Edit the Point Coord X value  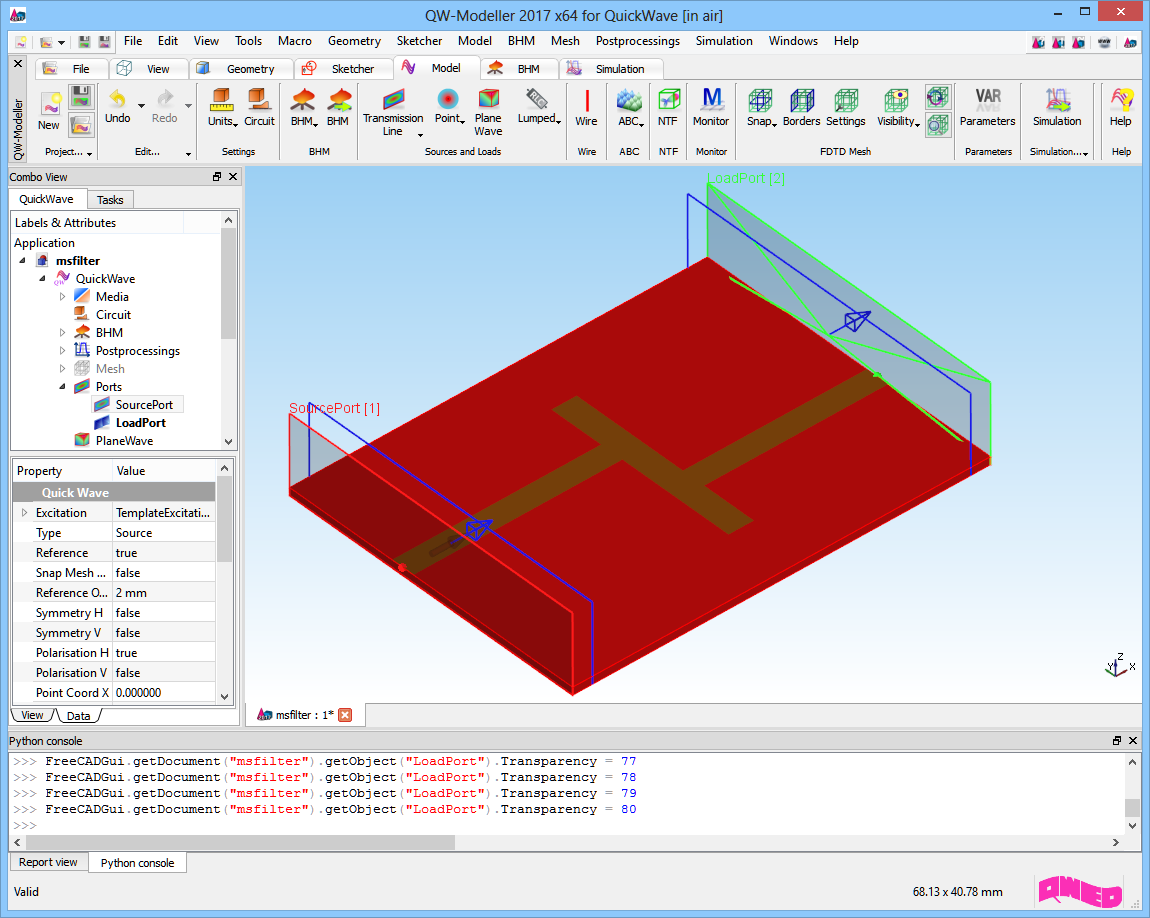[164, 693]
